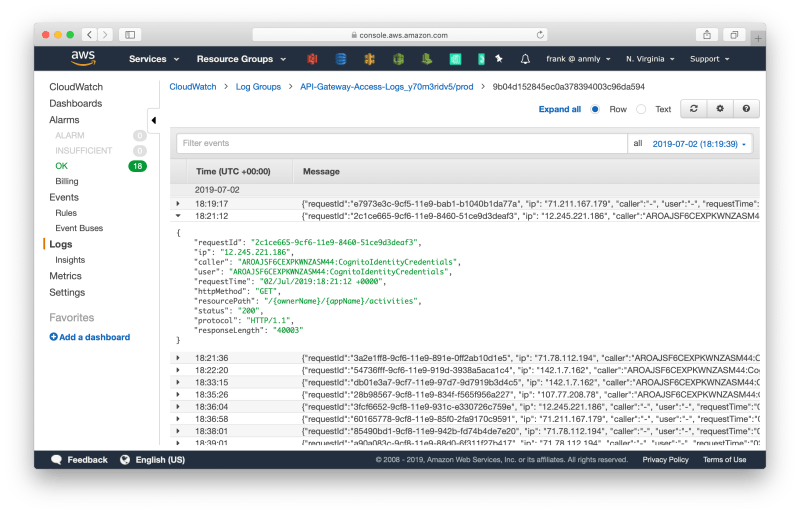The height and width of the screenshot is (514, 800).
Task: Open the olive green cube shortcut icon
Action: click(398, 59)
